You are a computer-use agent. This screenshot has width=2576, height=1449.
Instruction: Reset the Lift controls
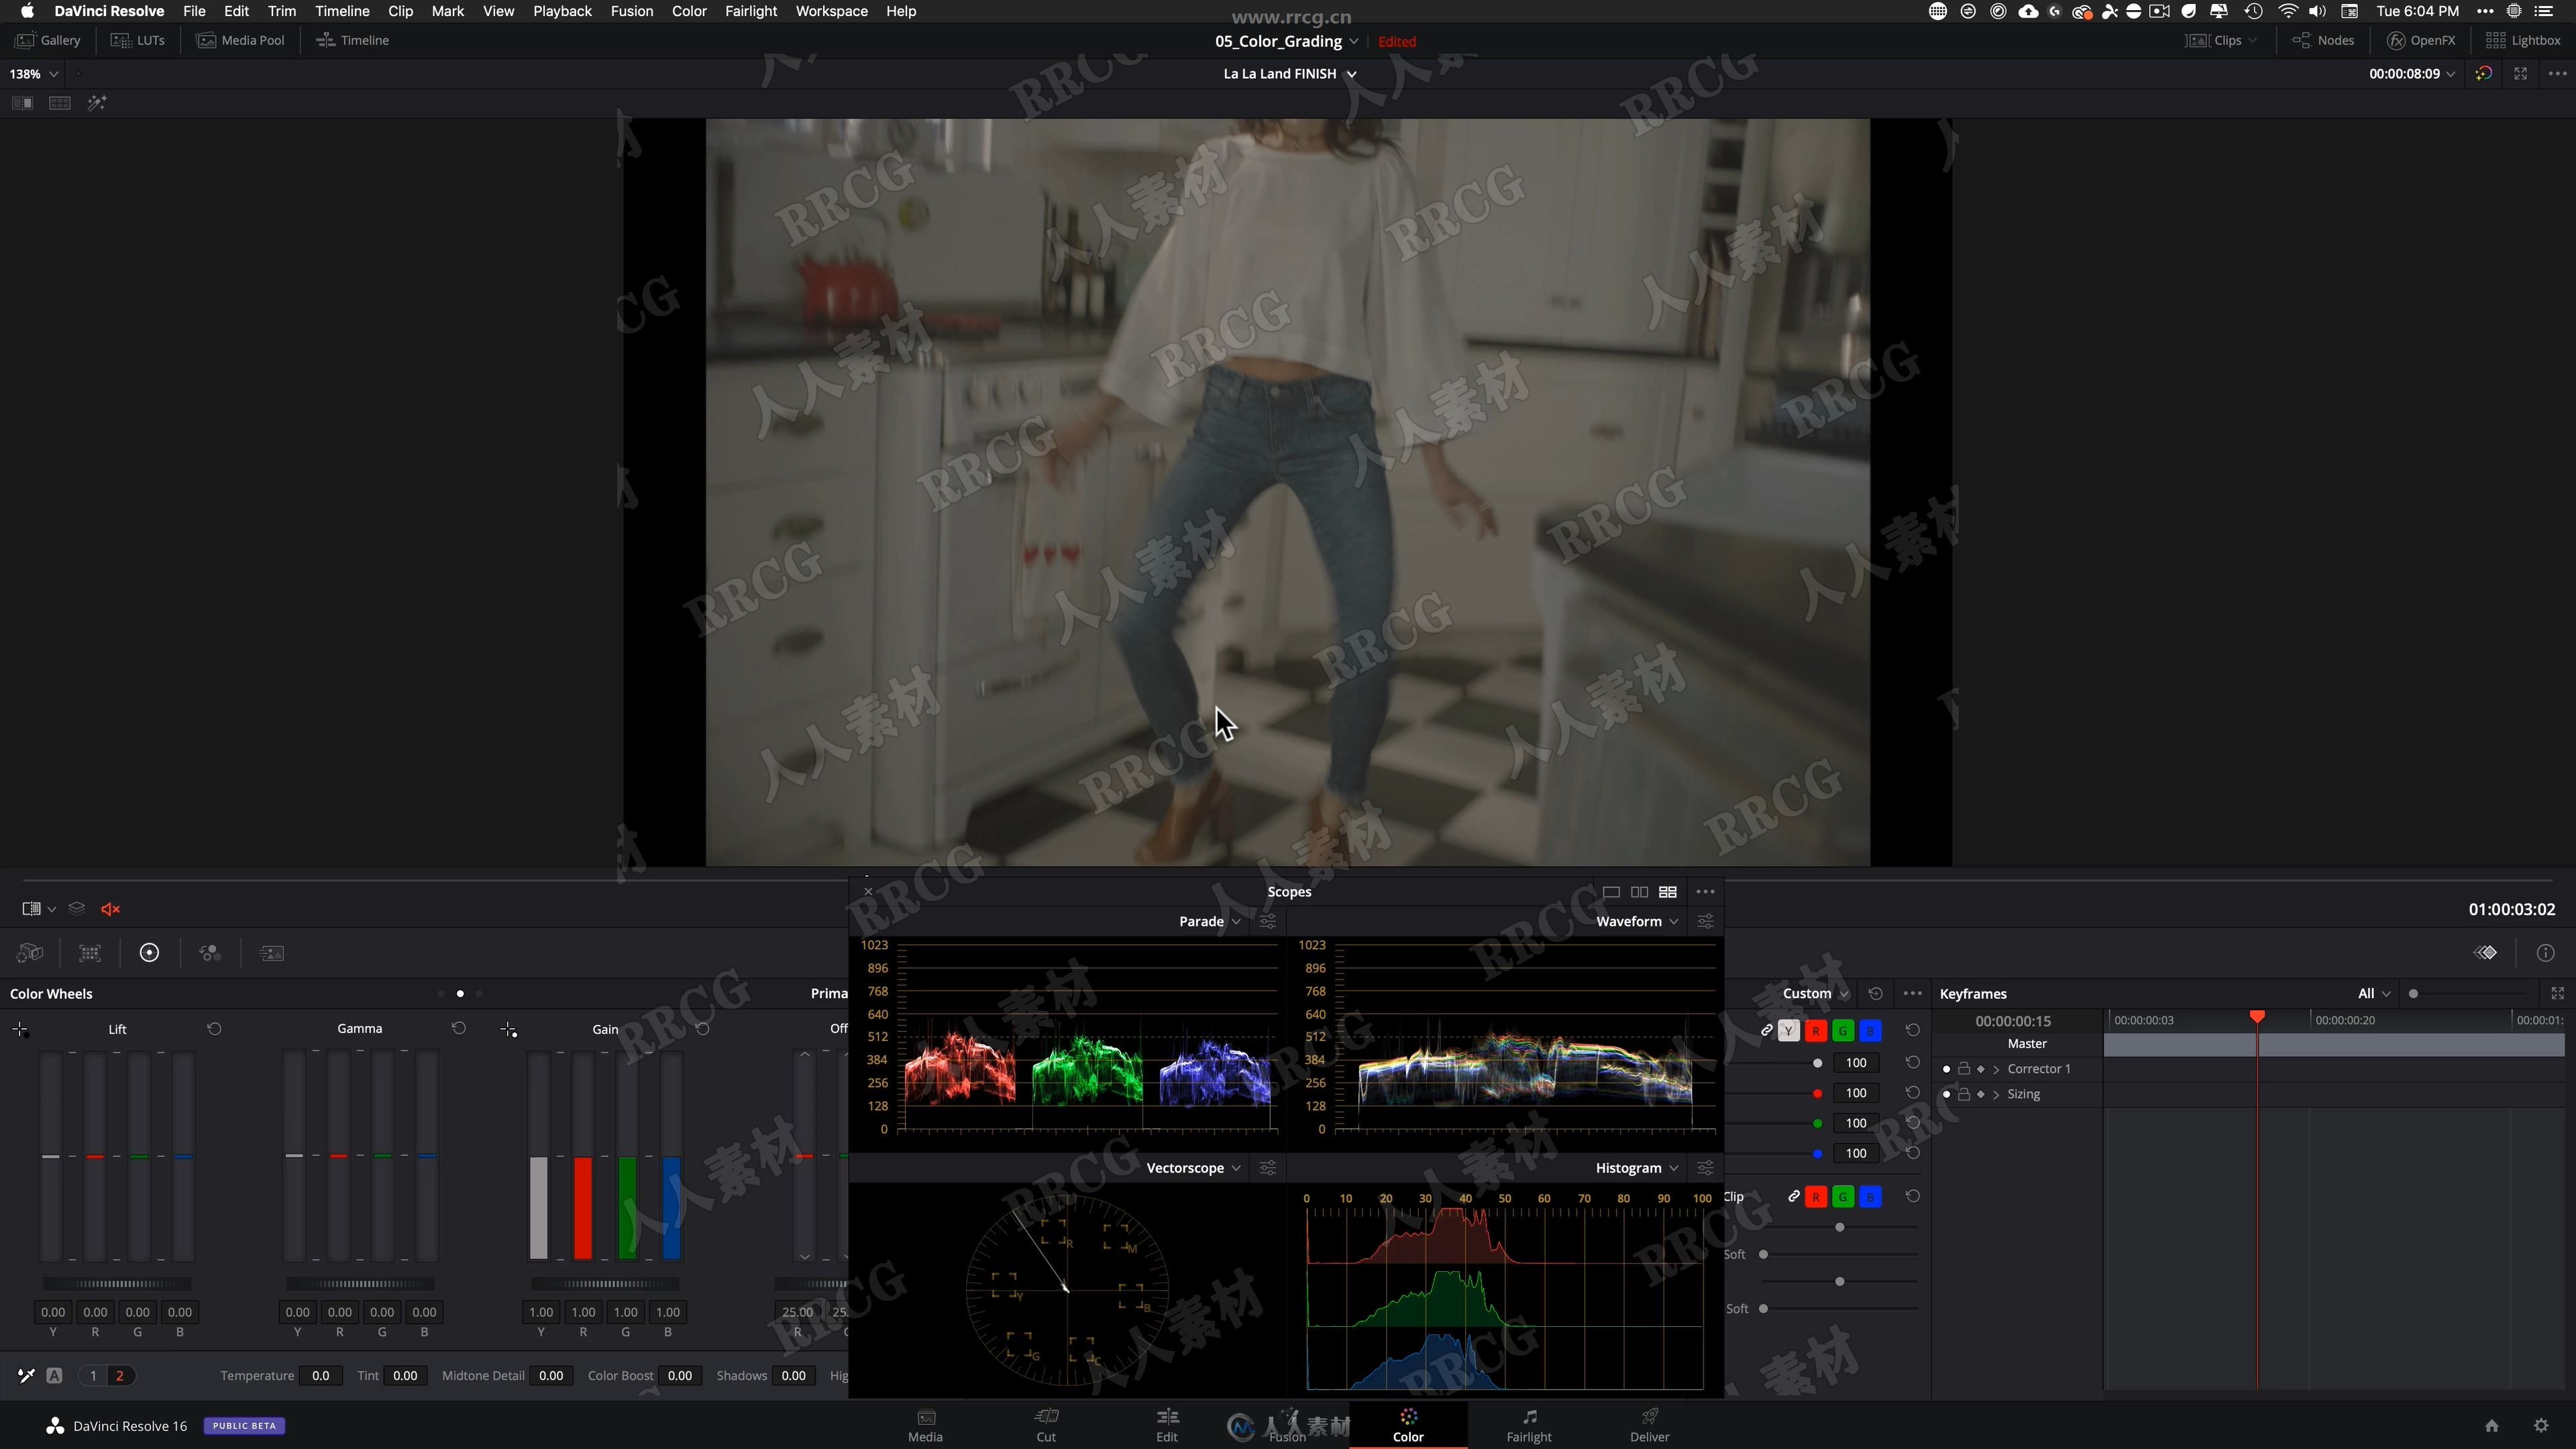(214, 1029)
